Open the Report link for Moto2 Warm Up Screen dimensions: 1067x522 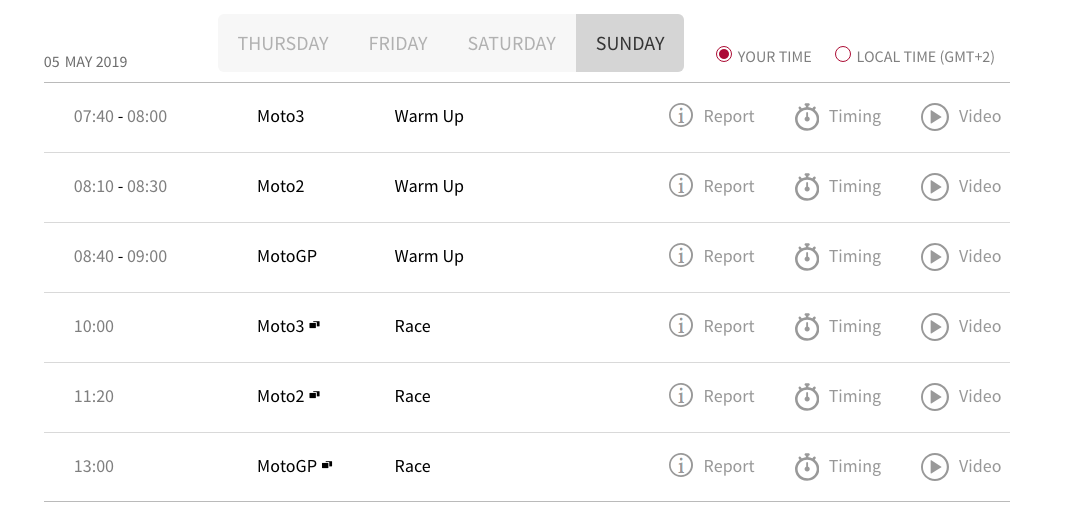(x=728, y=187)
